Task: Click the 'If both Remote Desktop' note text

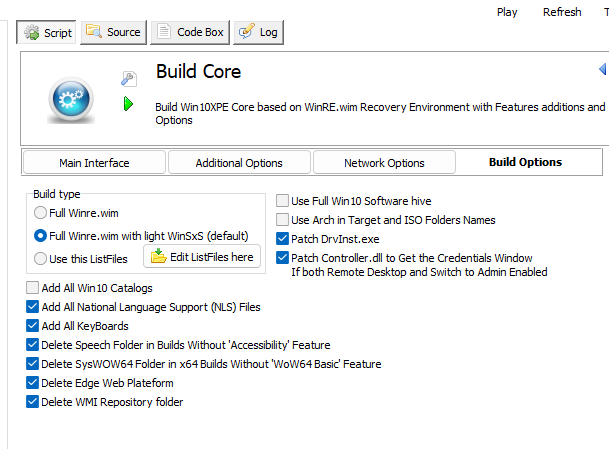Action: (419, 272)
